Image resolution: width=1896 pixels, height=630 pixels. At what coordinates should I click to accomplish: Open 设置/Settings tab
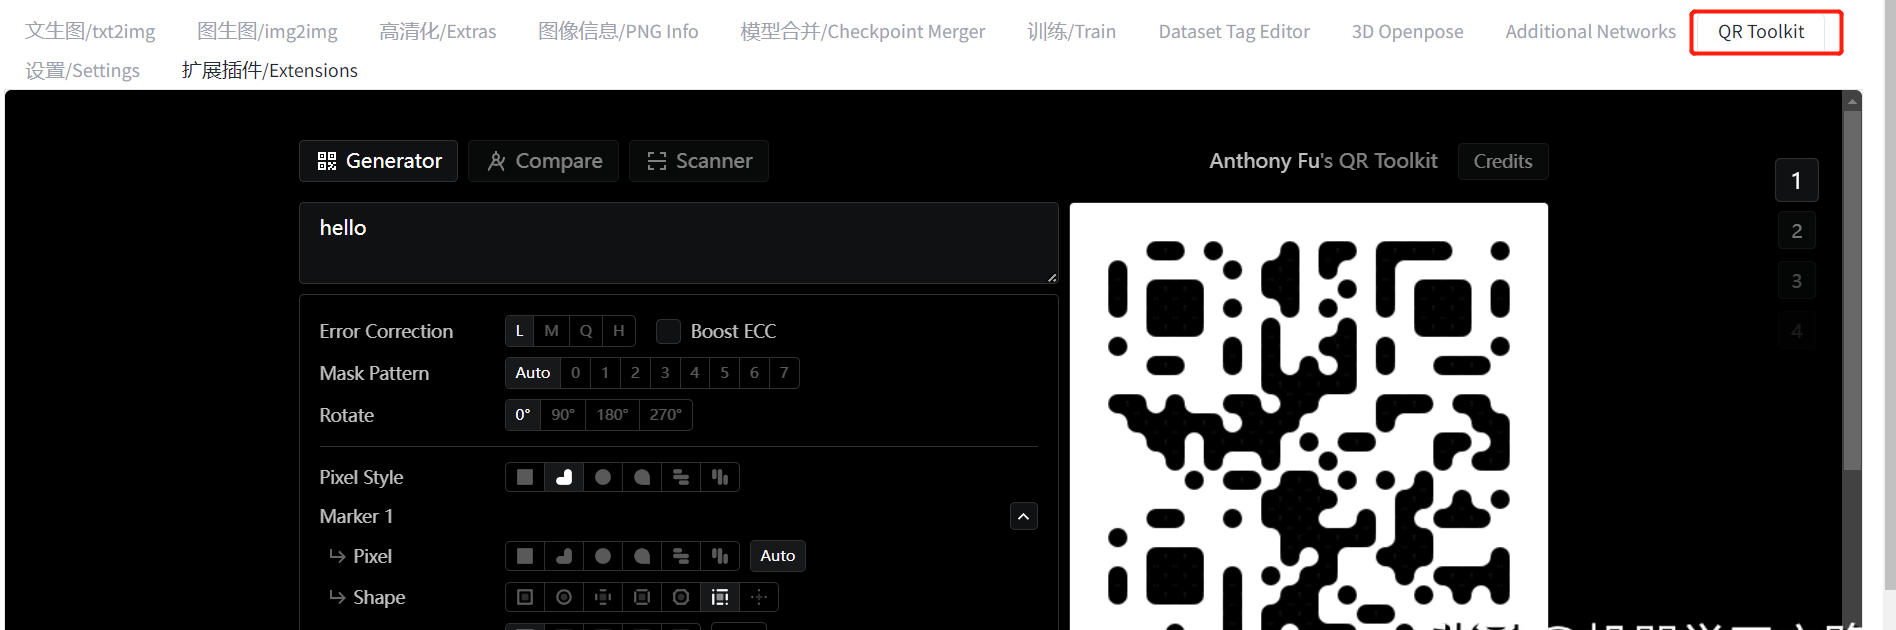tap(82, 70)
